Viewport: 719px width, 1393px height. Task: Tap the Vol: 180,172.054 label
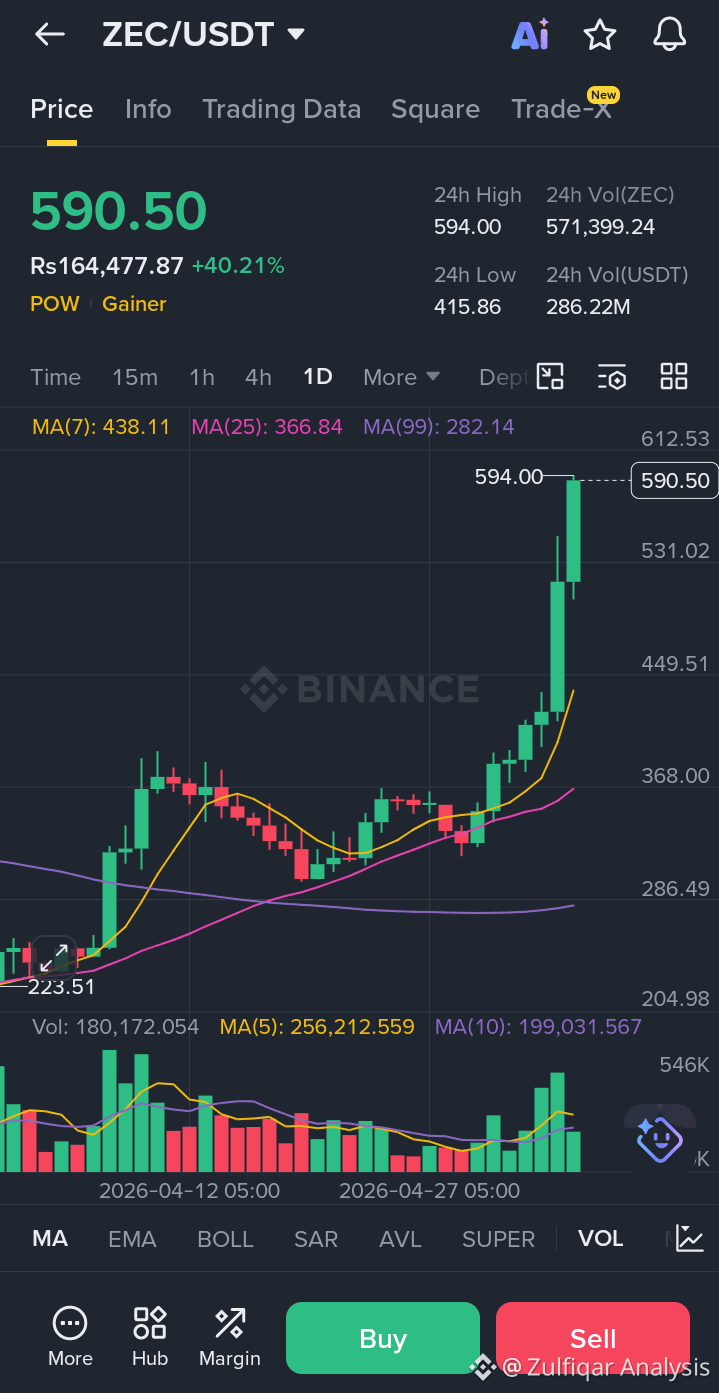116,1027
